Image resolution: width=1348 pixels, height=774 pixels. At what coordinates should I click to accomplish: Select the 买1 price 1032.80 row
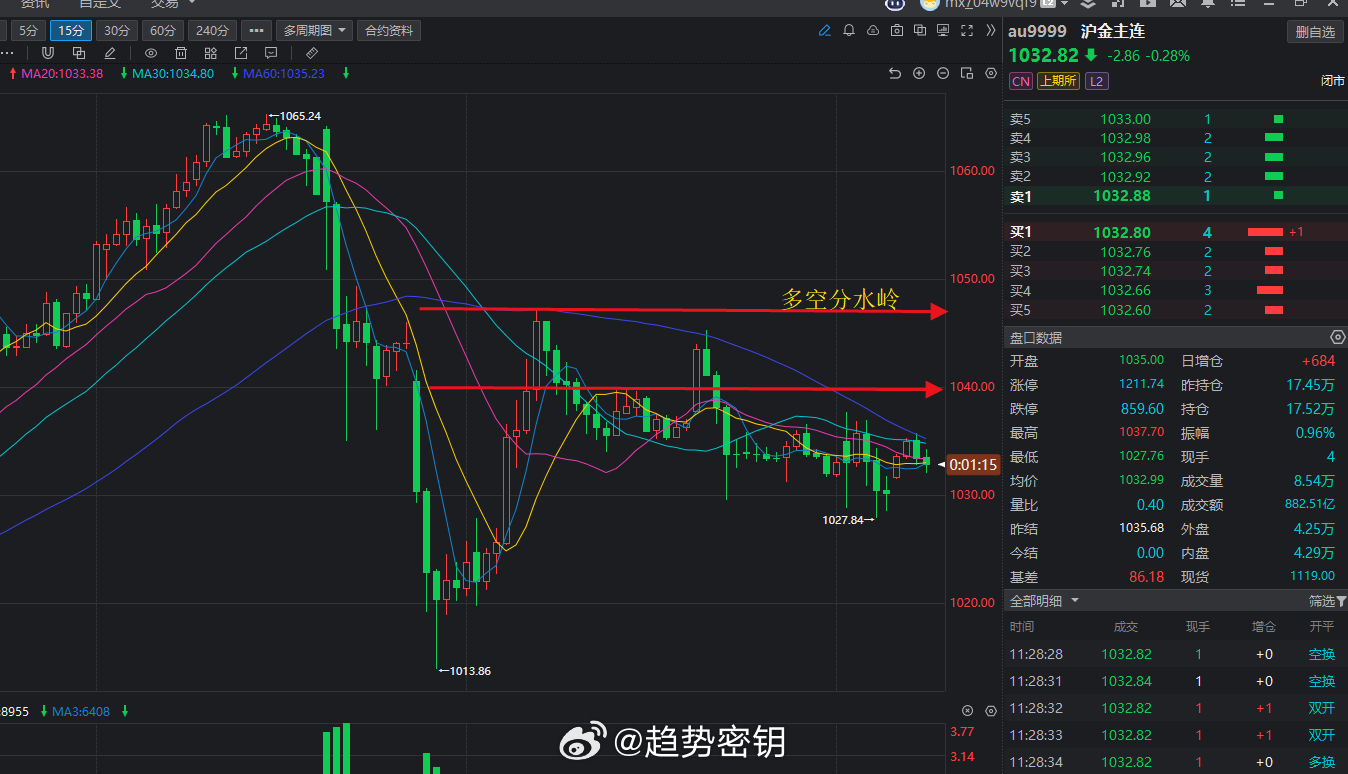tap(1174, 232)
